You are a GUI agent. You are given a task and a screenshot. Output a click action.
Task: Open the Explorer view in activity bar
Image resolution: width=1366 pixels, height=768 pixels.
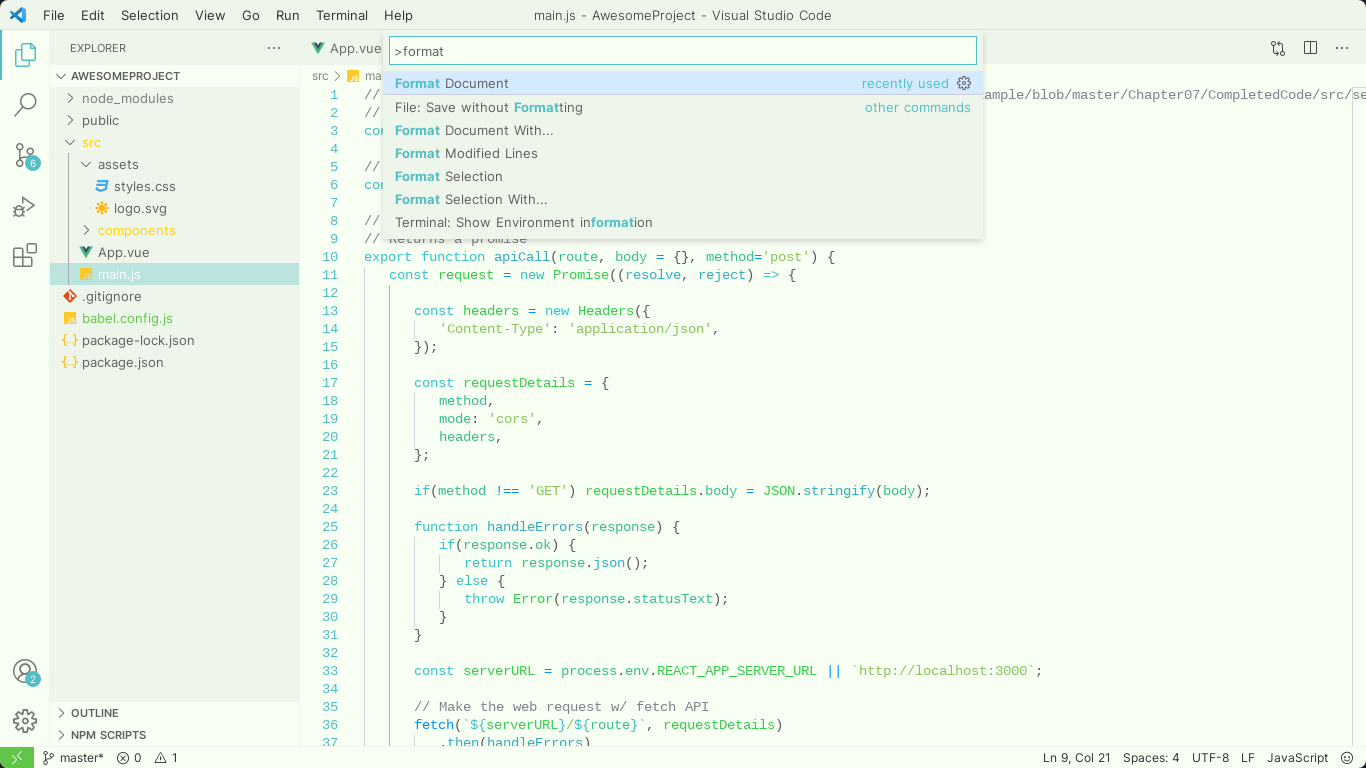pyautogui.click(x=25, y=55)
